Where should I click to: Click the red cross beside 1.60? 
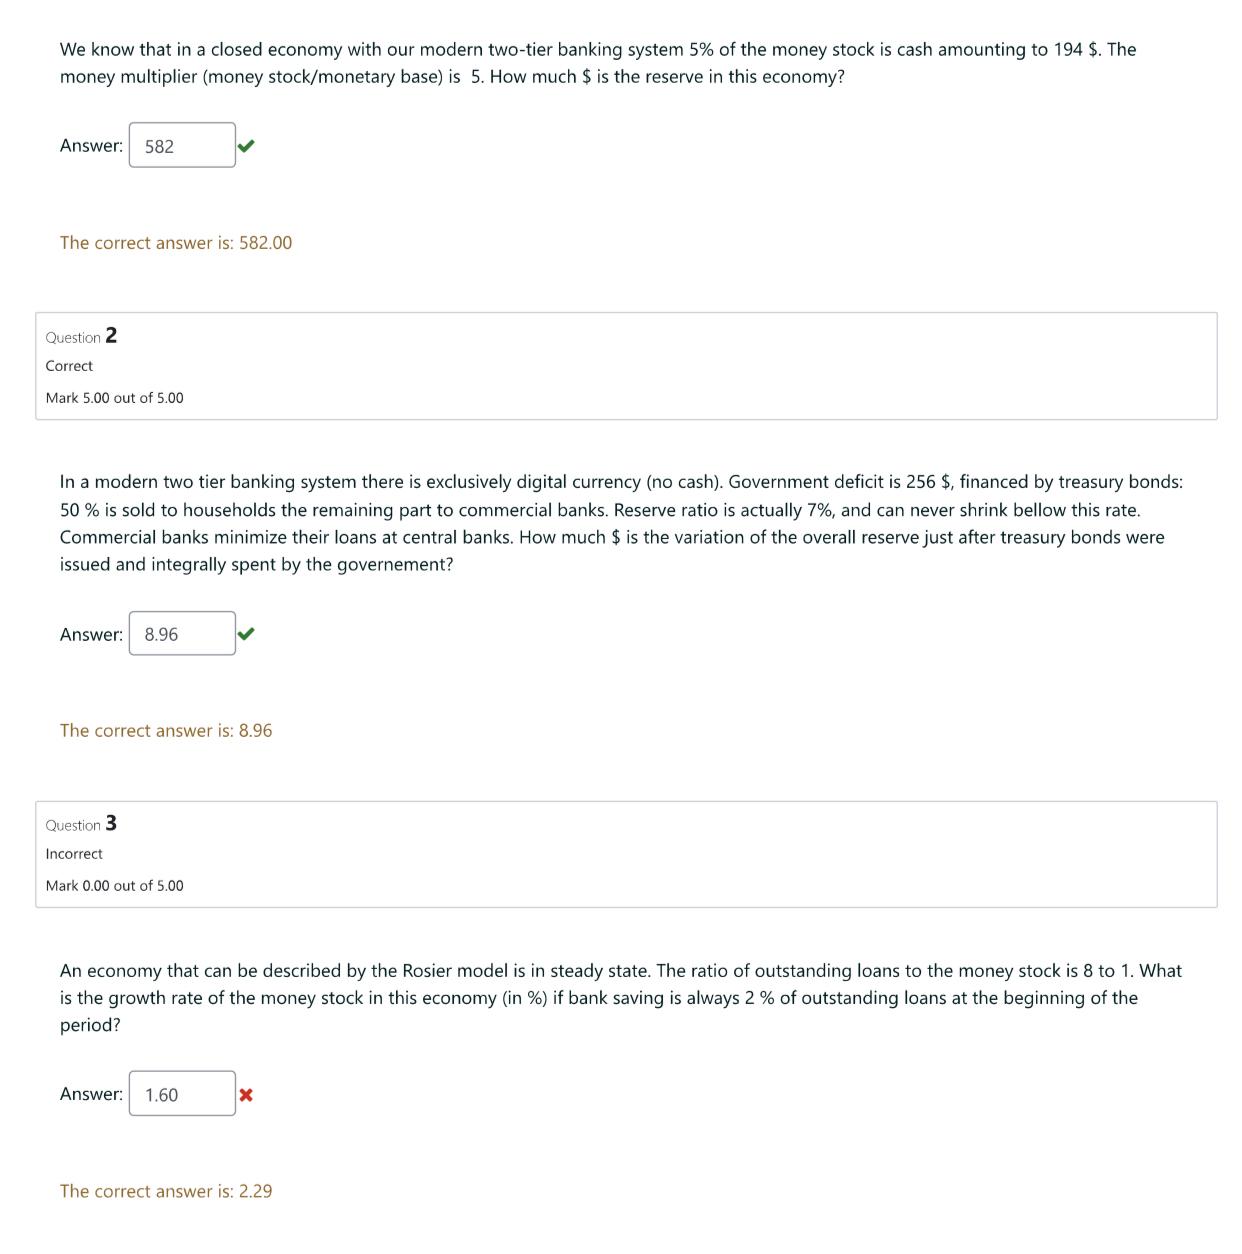point(246,1095)
